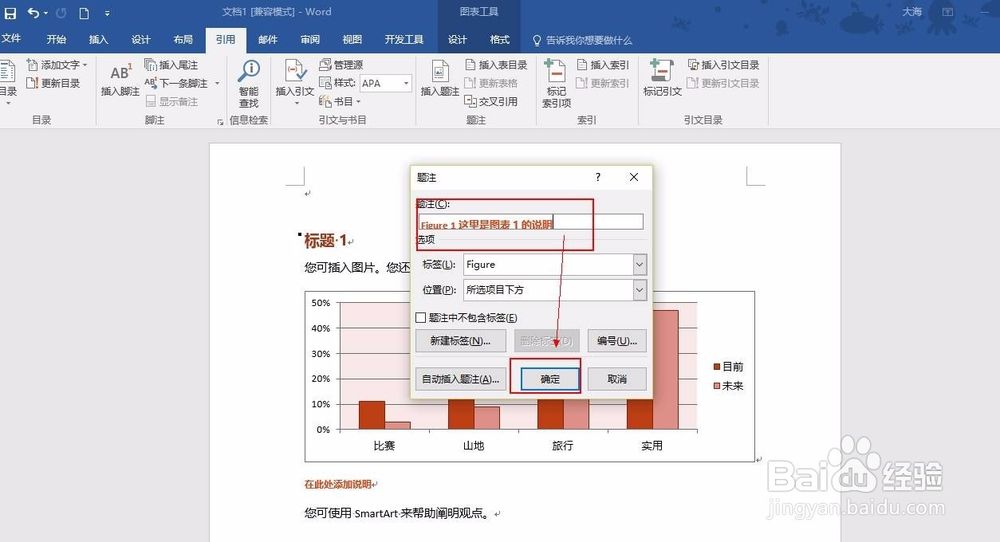Open the Undo history dropdown arrow
The width and height of the screenshot is (1000, 542).
tap(46, 13)
